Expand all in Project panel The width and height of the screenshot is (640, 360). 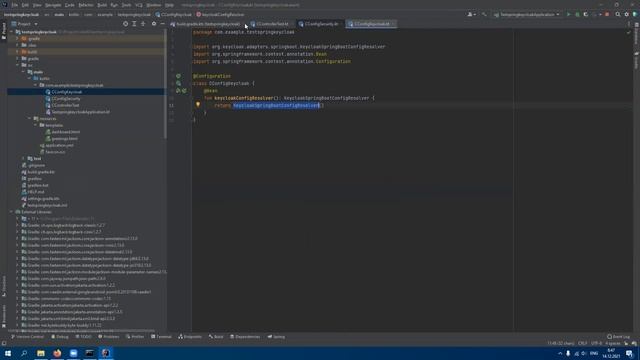click(134, 24)
